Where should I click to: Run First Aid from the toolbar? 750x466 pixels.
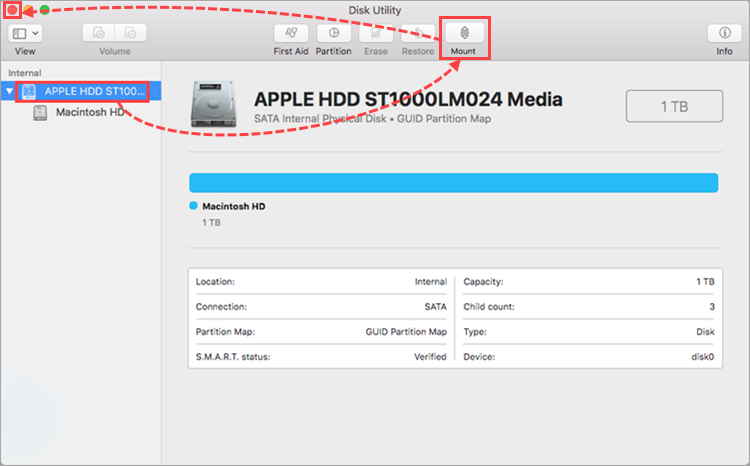(x=291, y=33)
